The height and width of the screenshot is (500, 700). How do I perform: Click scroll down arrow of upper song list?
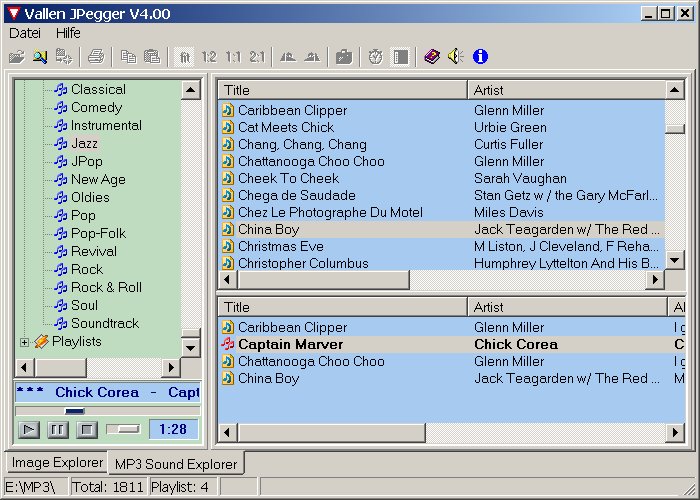[x=675, y=260]
